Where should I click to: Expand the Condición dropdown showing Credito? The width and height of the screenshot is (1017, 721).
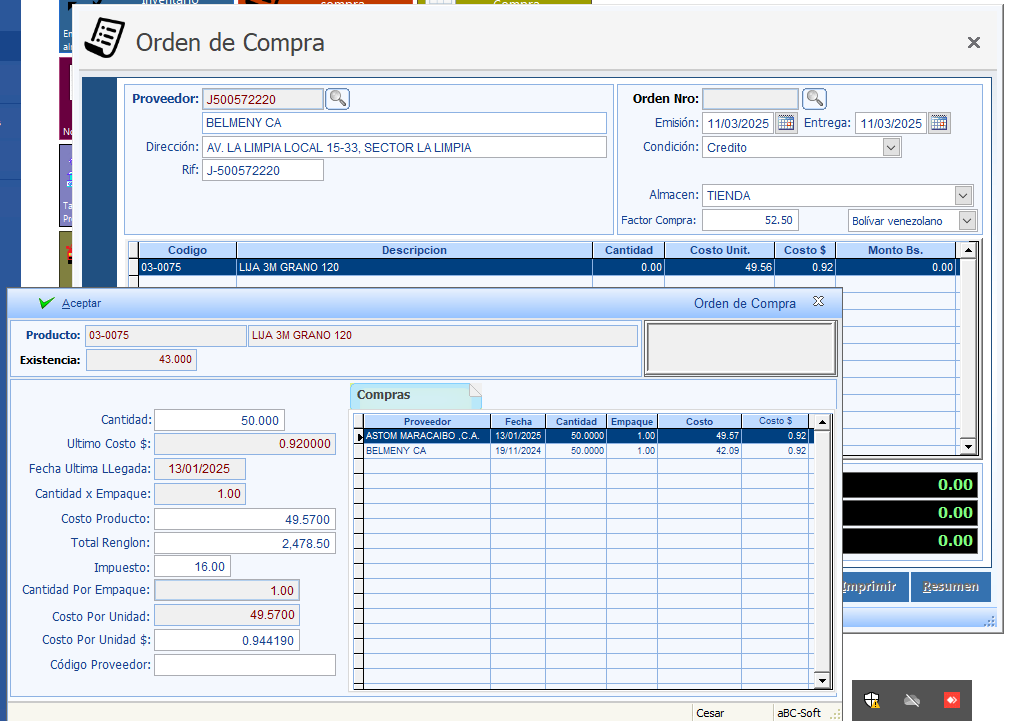891,147
